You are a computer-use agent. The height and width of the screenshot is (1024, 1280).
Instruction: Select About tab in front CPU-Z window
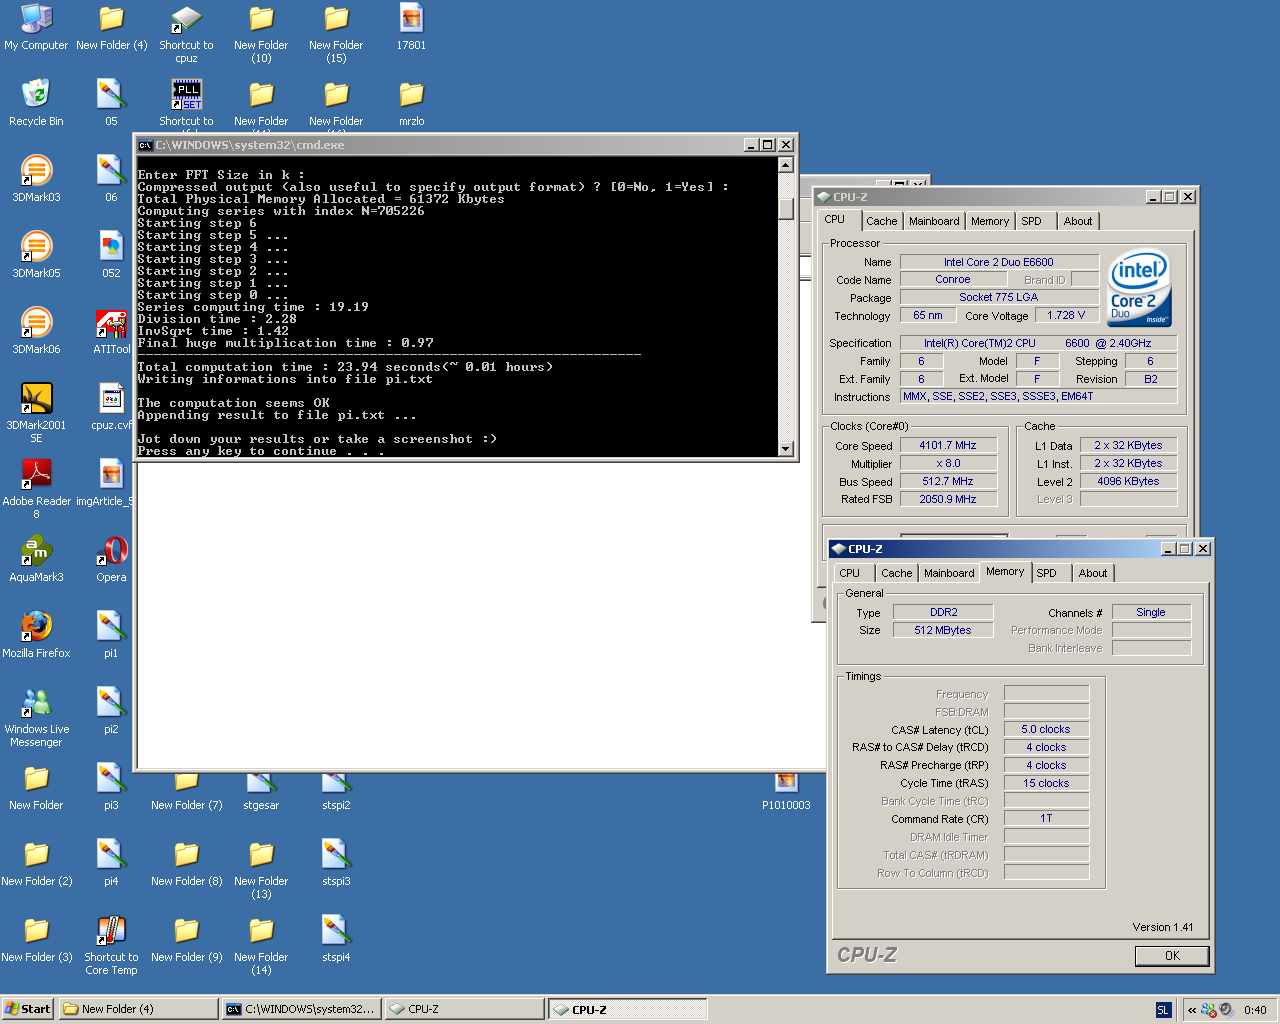point(1092,573)
